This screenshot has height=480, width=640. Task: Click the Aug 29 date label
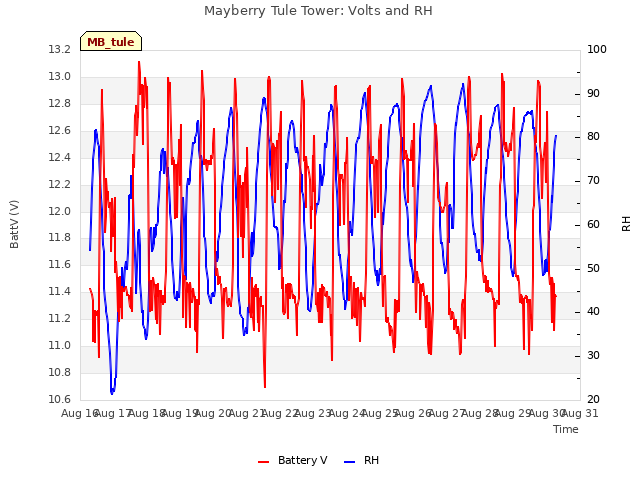(x=513, y=413)
